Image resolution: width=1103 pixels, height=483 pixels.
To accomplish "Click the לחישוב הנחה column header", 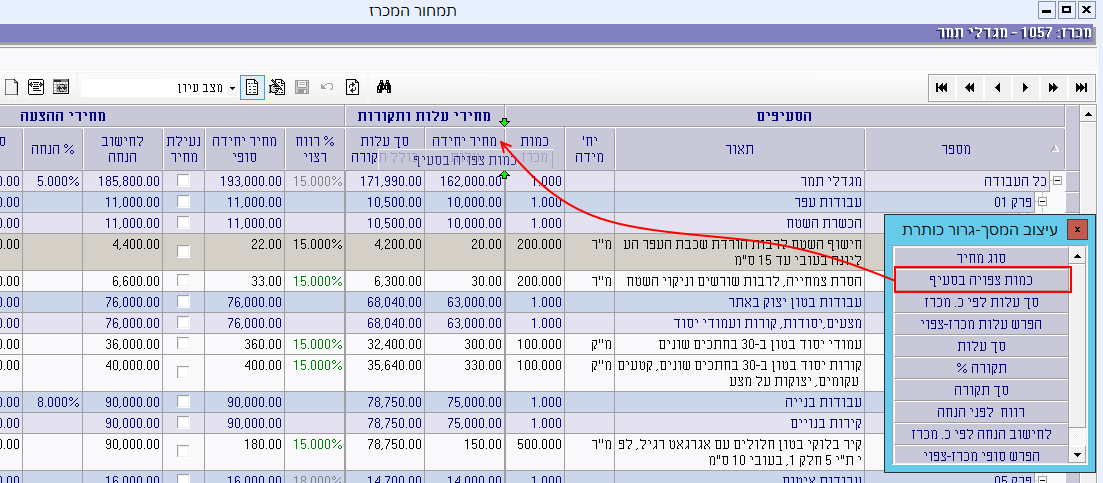I will (x=122, y=148).
